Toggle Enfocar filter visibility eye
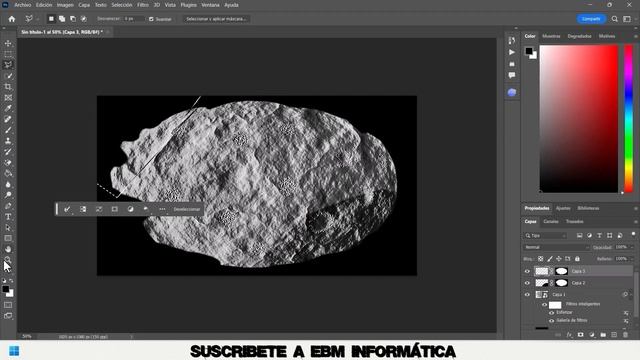Viewport: 640px width, 360px height. [x=551, y=313]
